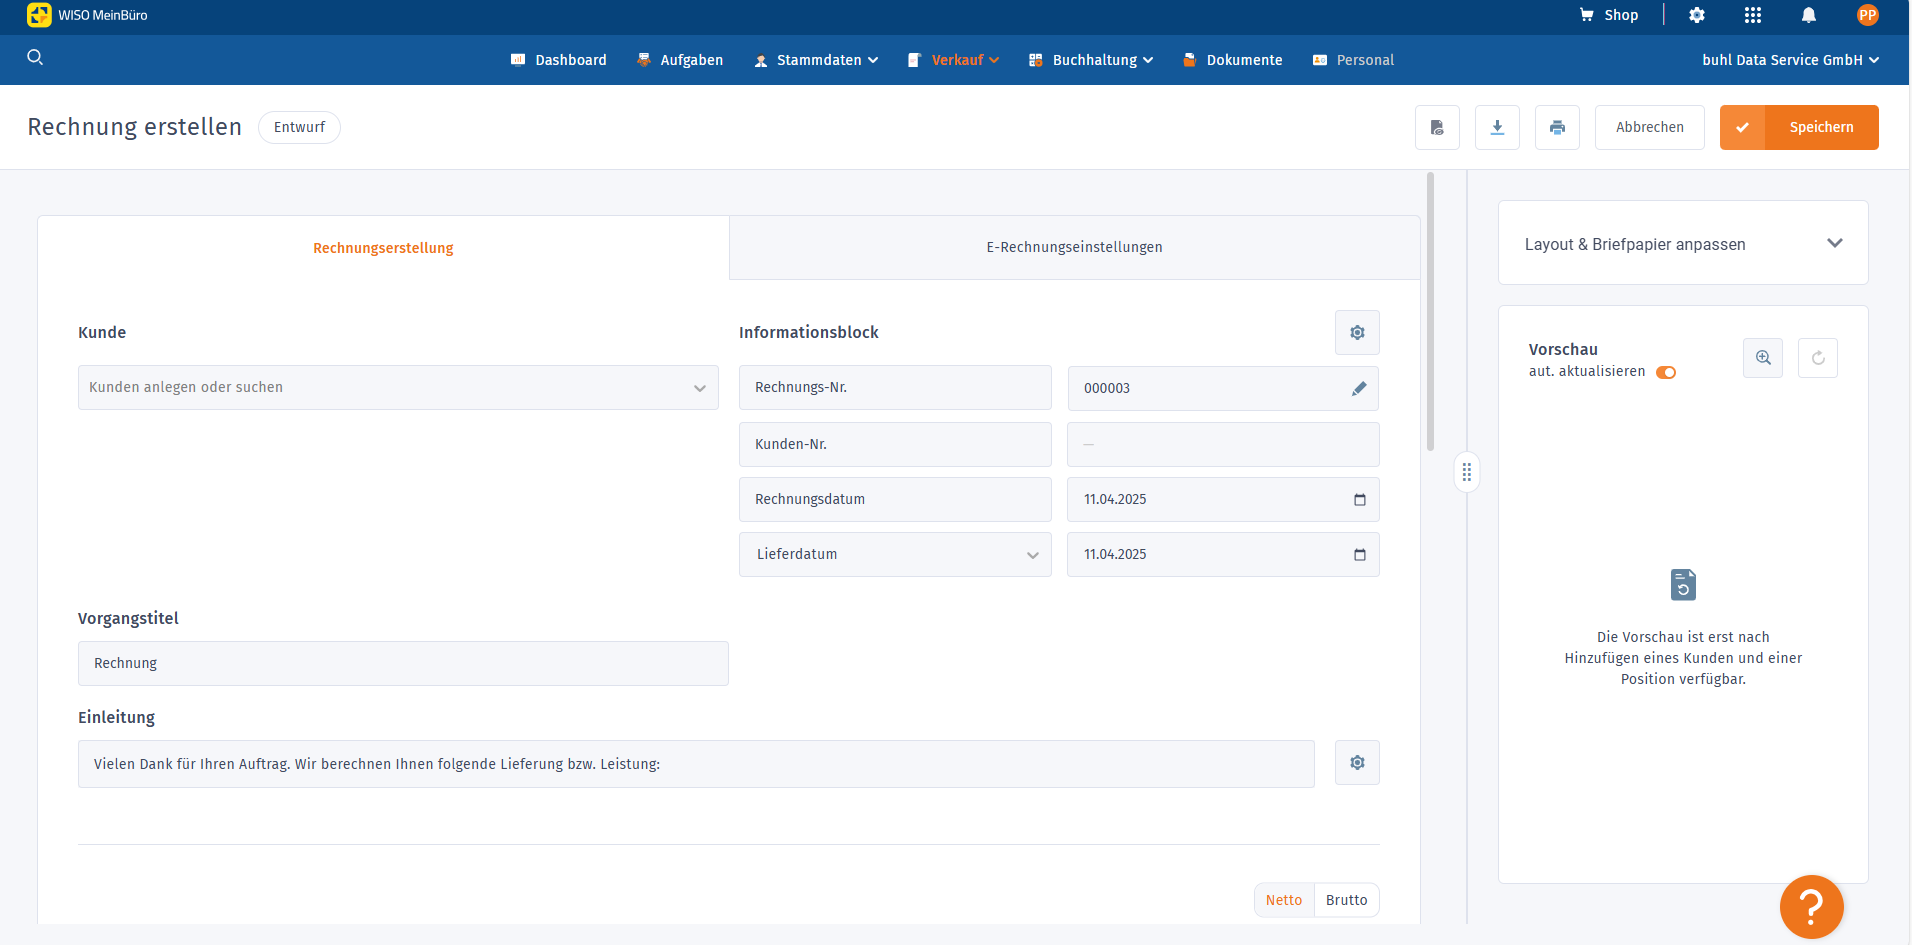Viewport: 1912px width, 945px height.
Task: Click the download icon button
Action: [x=1497, y=127]
